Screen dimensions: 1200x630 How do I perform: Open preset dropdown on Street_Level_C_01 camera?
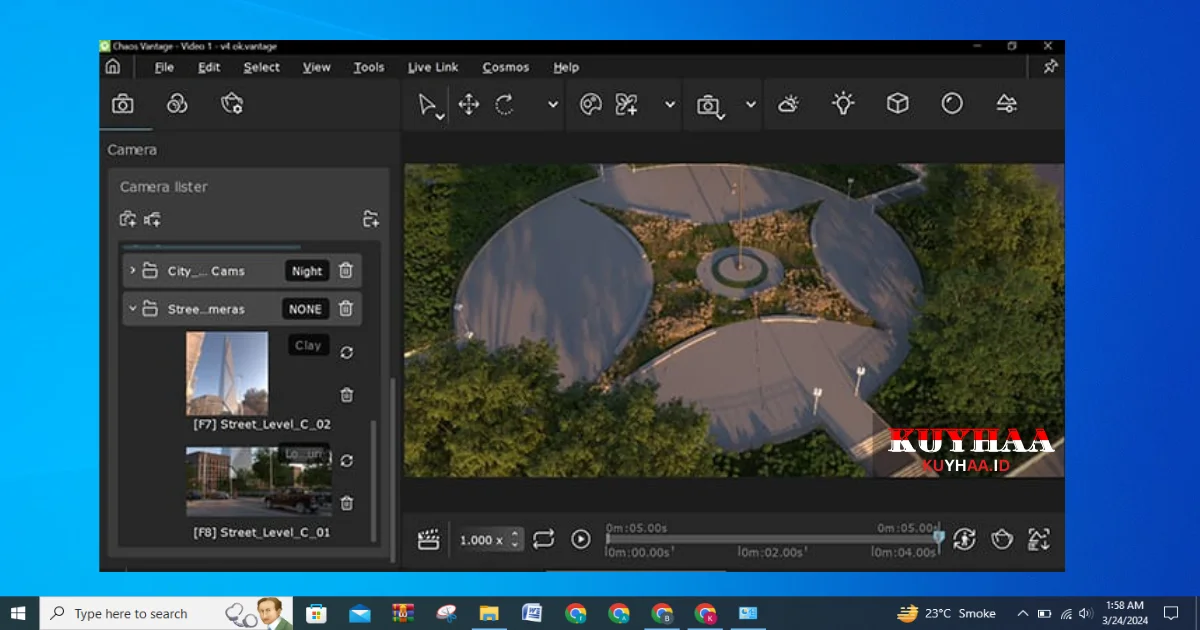click(304, 453)
